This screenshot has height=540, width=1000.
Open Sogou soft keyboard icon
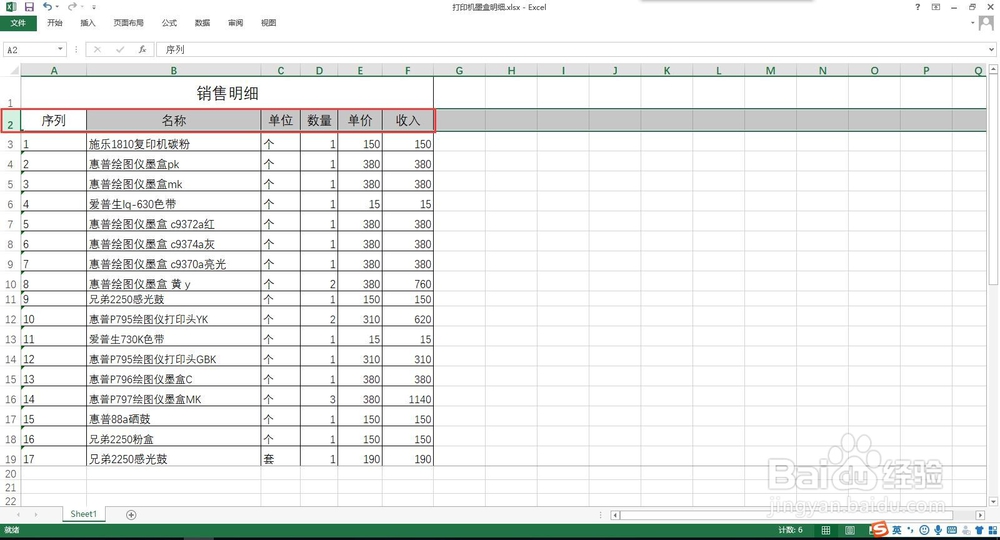tap(952, 530)
